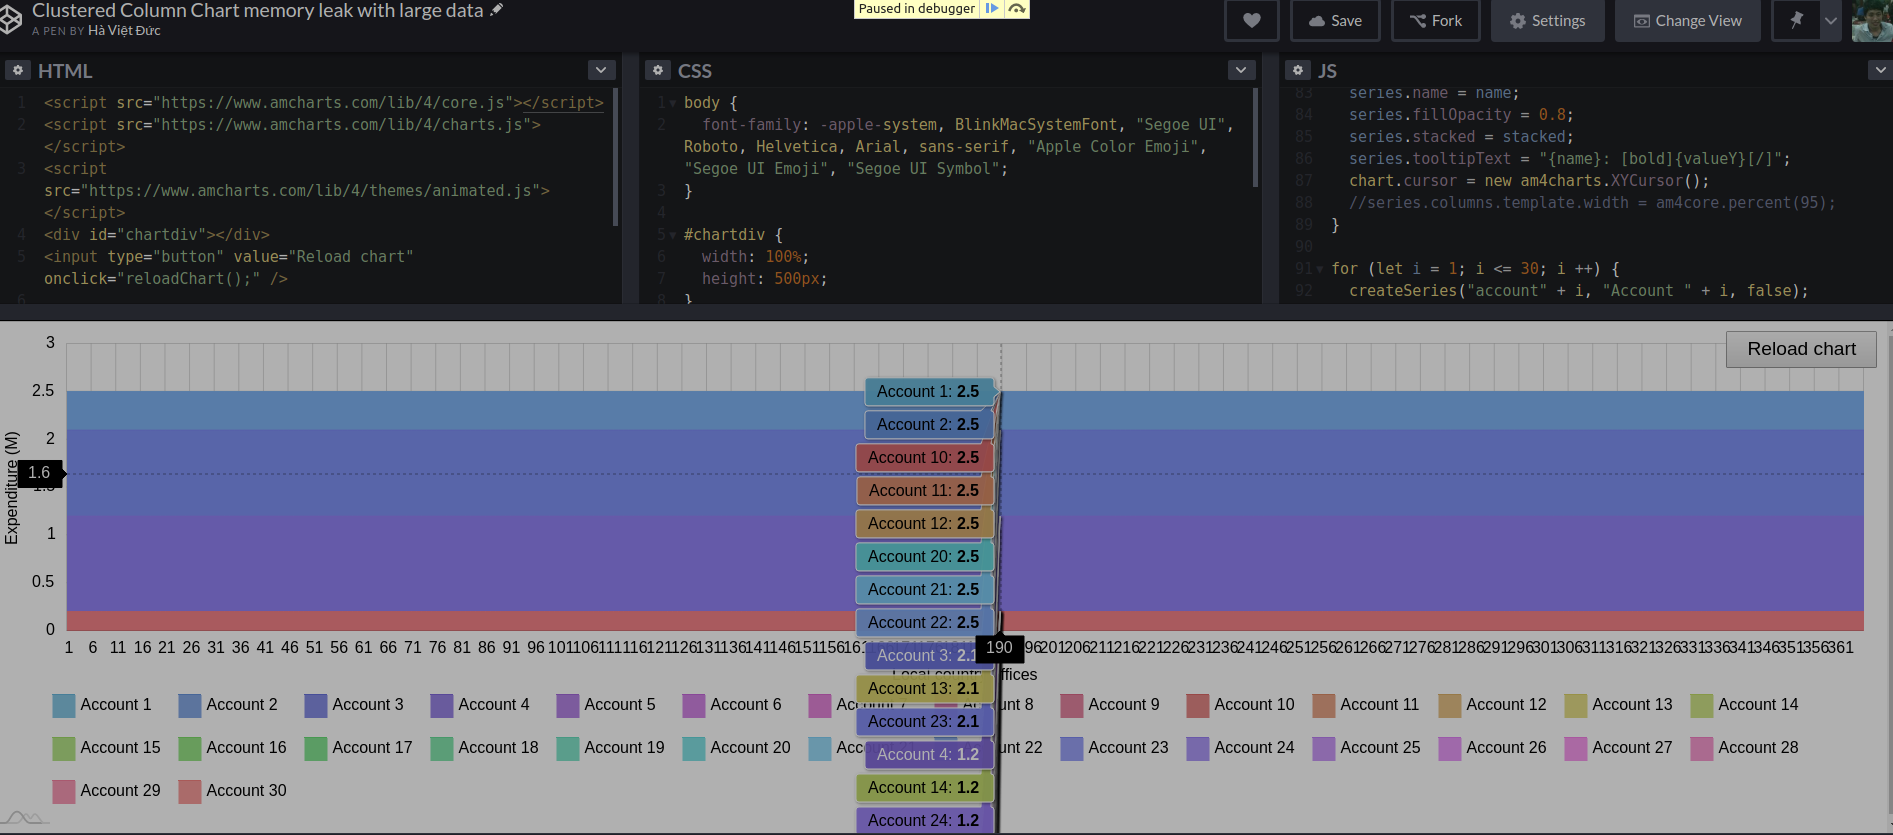Toggle Account 11 legend item
1893x835 pixels.
click(x=1366, y=705)
